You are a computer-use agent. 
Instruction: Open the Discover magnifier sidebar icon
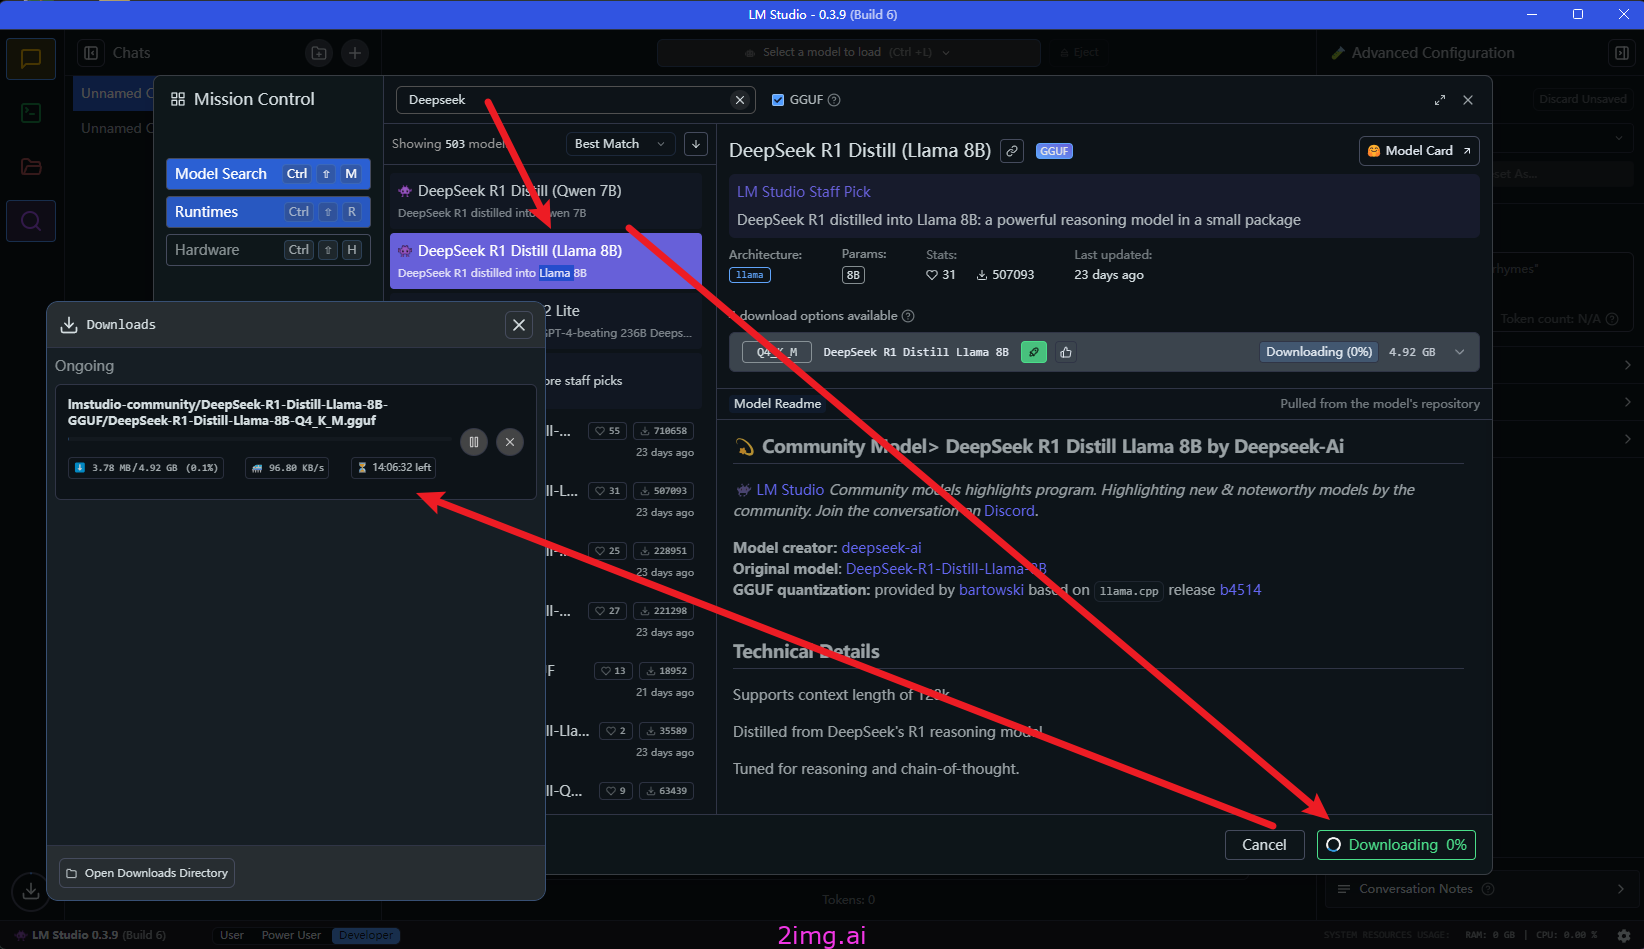point(31,221)
